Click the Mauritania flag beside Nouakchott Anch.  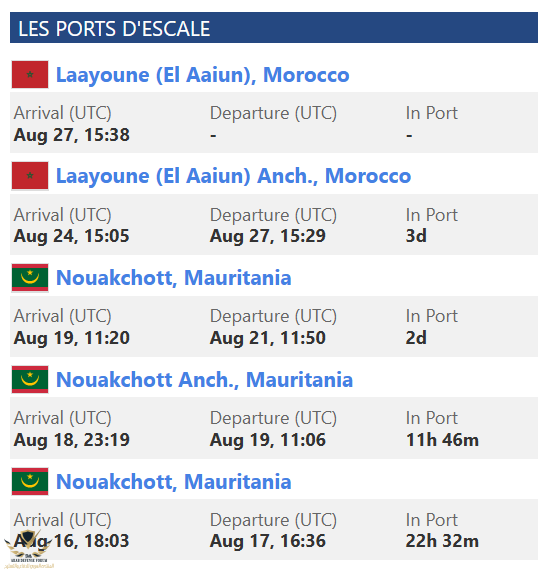pyautogui.click(x=30, y=380)
